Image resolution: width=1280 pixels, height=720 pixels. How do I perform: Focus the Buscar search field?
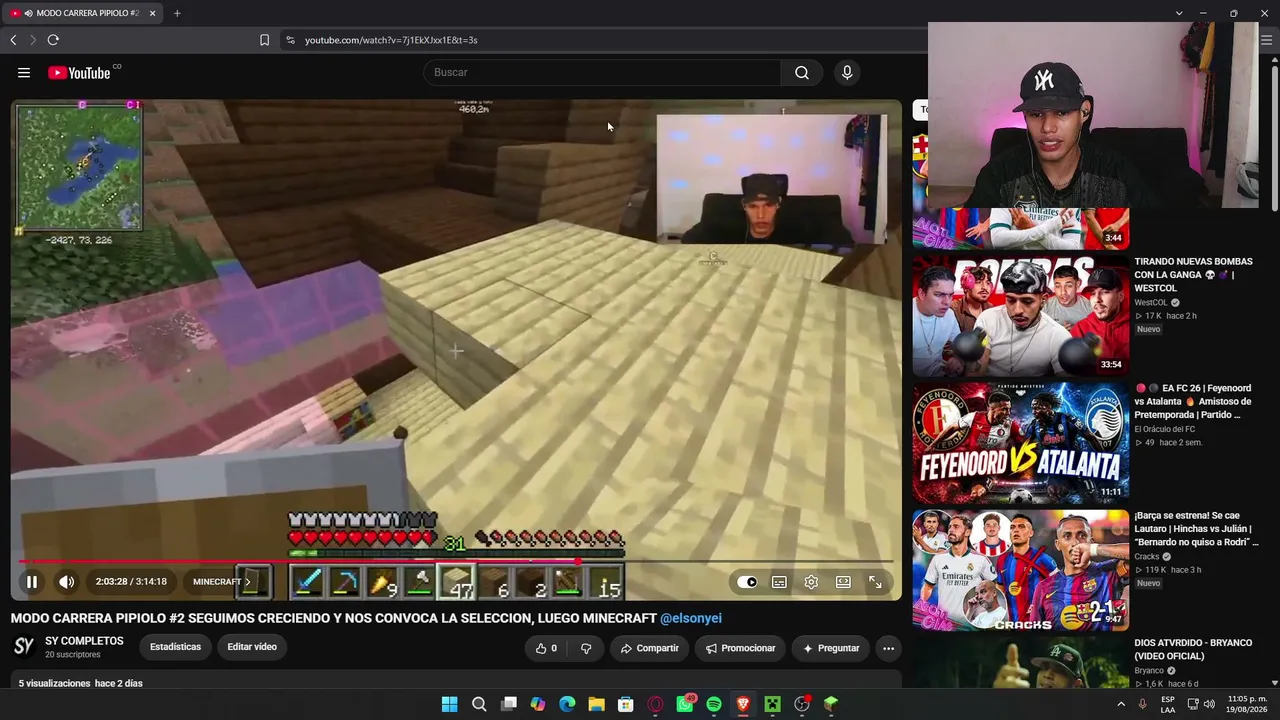coord(603,72)
